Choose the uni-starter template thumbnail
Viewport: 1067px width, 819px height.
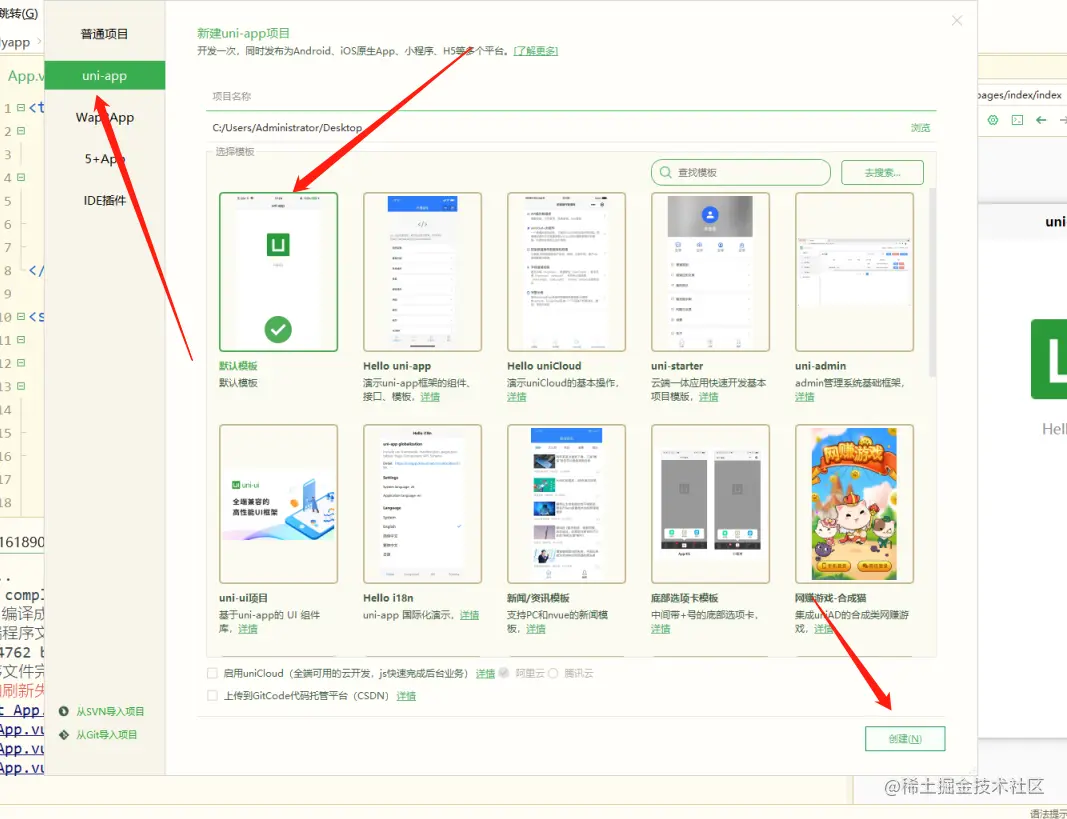pyautogui.click(x=710, y=272)
